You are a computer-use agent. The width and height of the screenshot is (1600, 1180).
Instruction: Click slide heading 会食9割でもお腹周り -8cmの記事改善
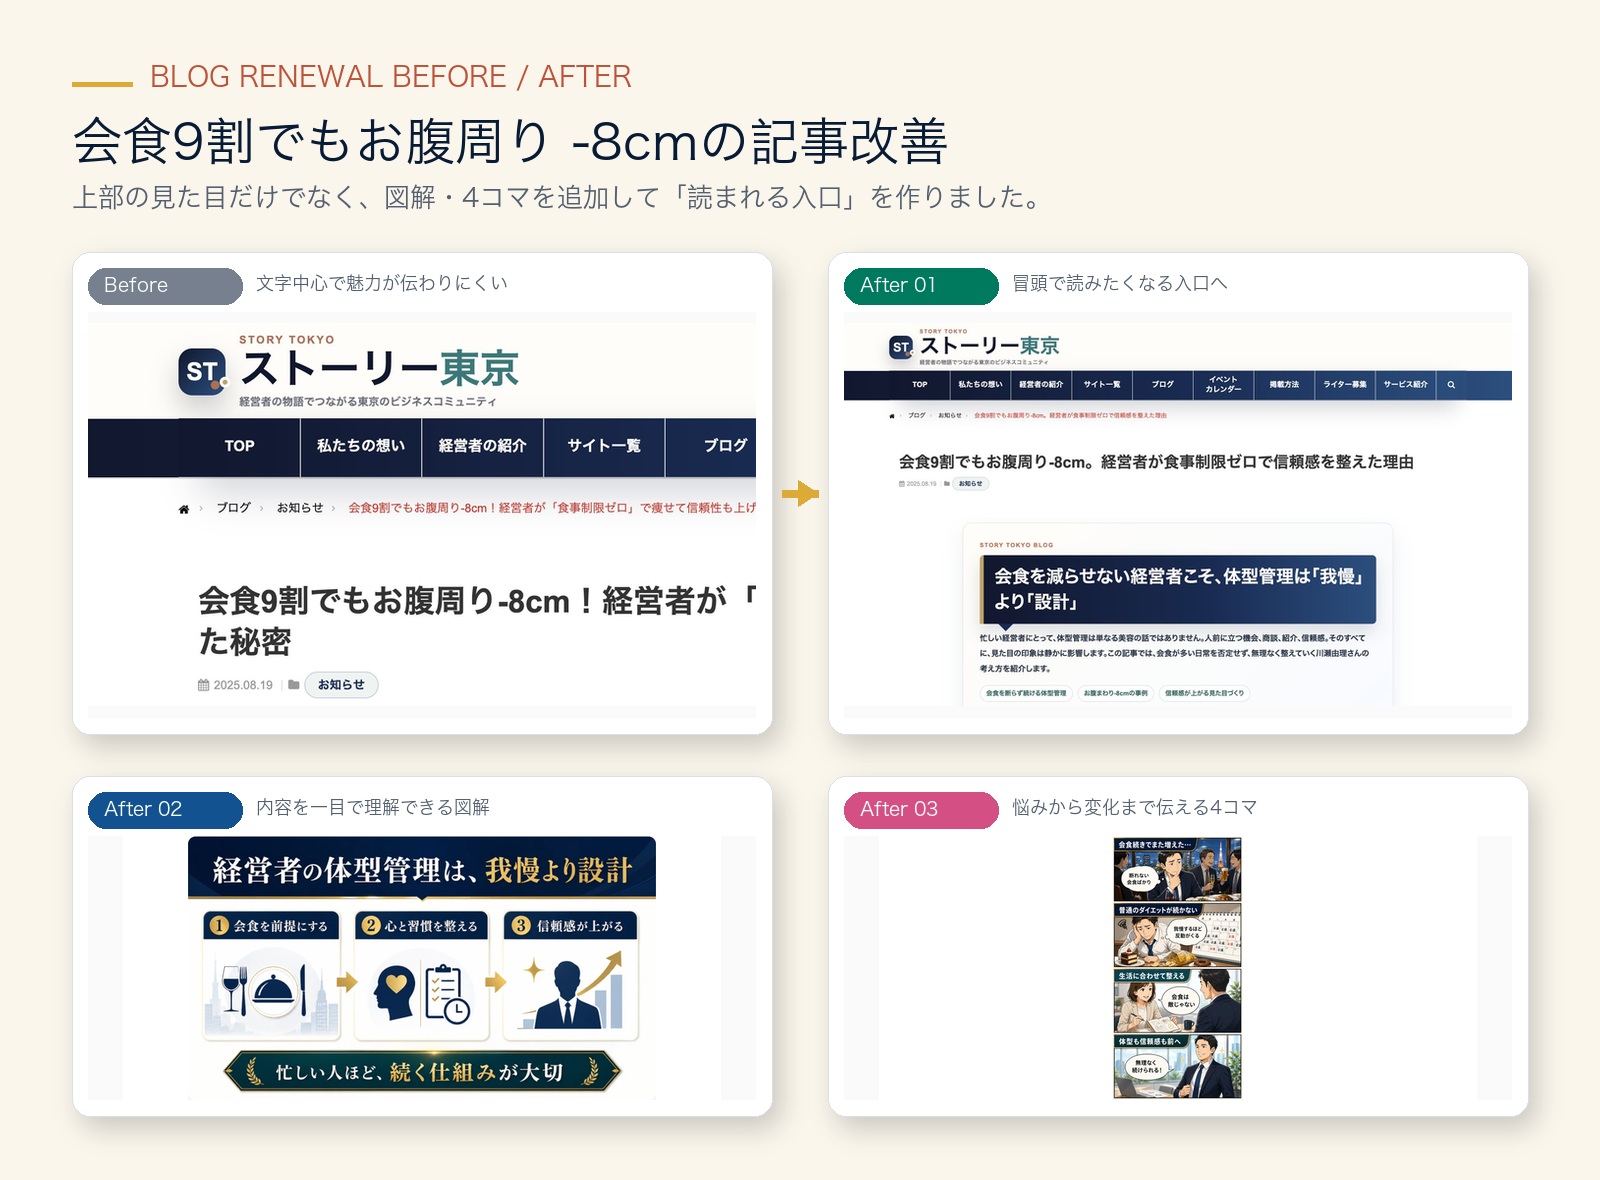pyautogui.click(x=510, y=141)
